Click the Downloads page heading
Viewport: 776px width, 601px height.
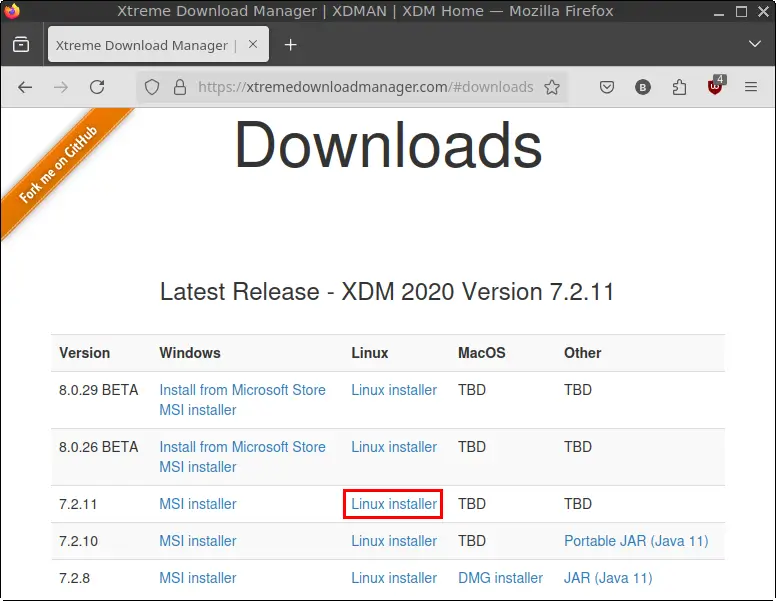pyautogui.click(x=388, y=146)
